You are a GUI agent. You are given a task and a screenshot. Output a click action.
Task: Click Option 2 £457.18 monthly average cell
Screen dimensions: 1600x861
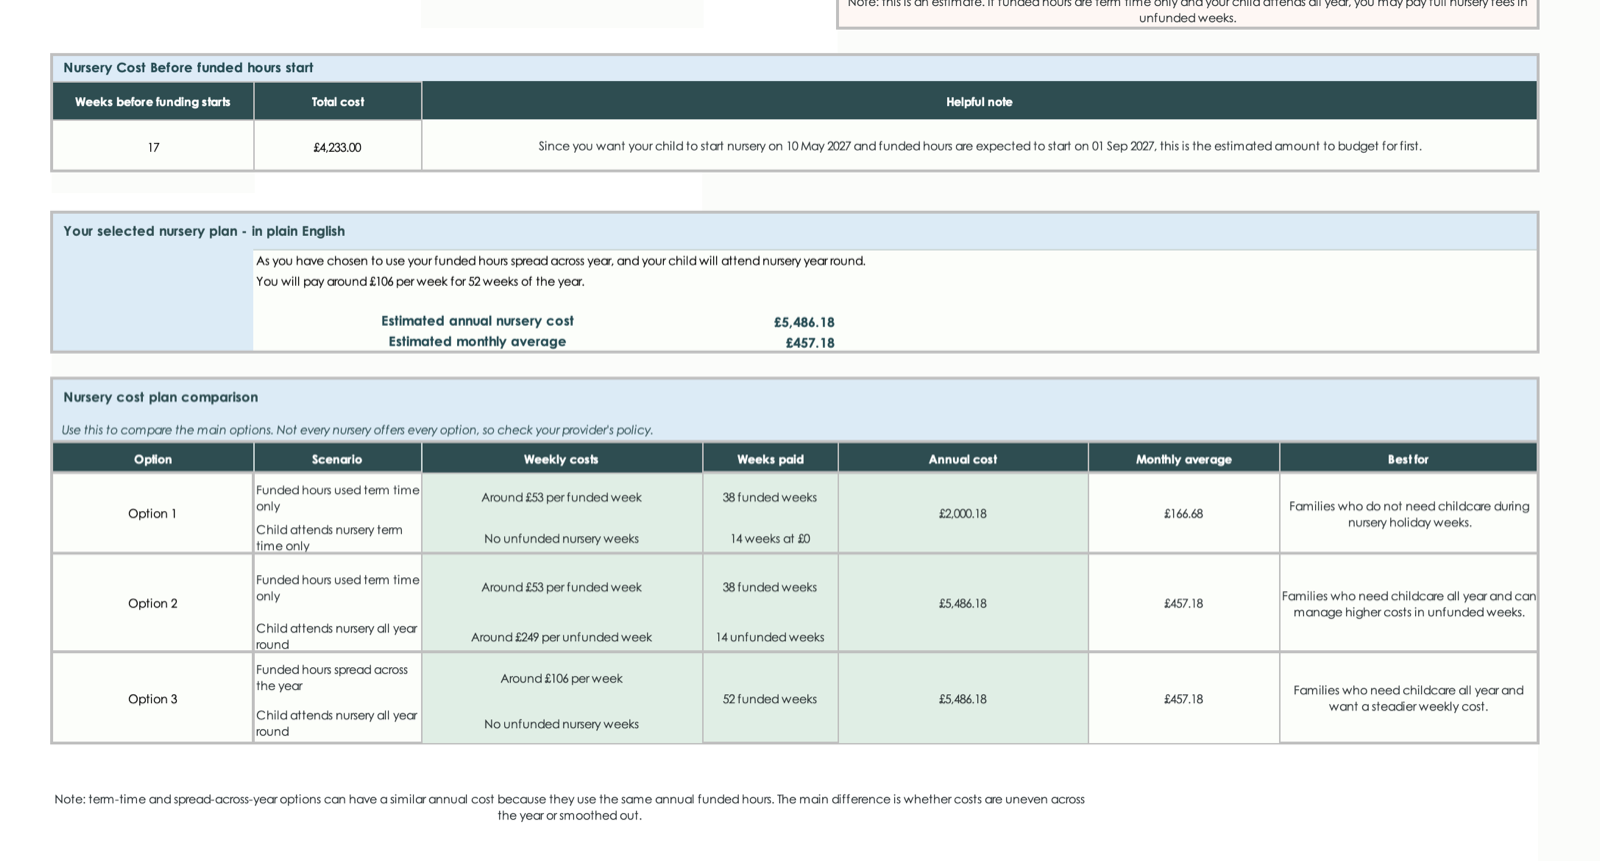coord(1184,603)
